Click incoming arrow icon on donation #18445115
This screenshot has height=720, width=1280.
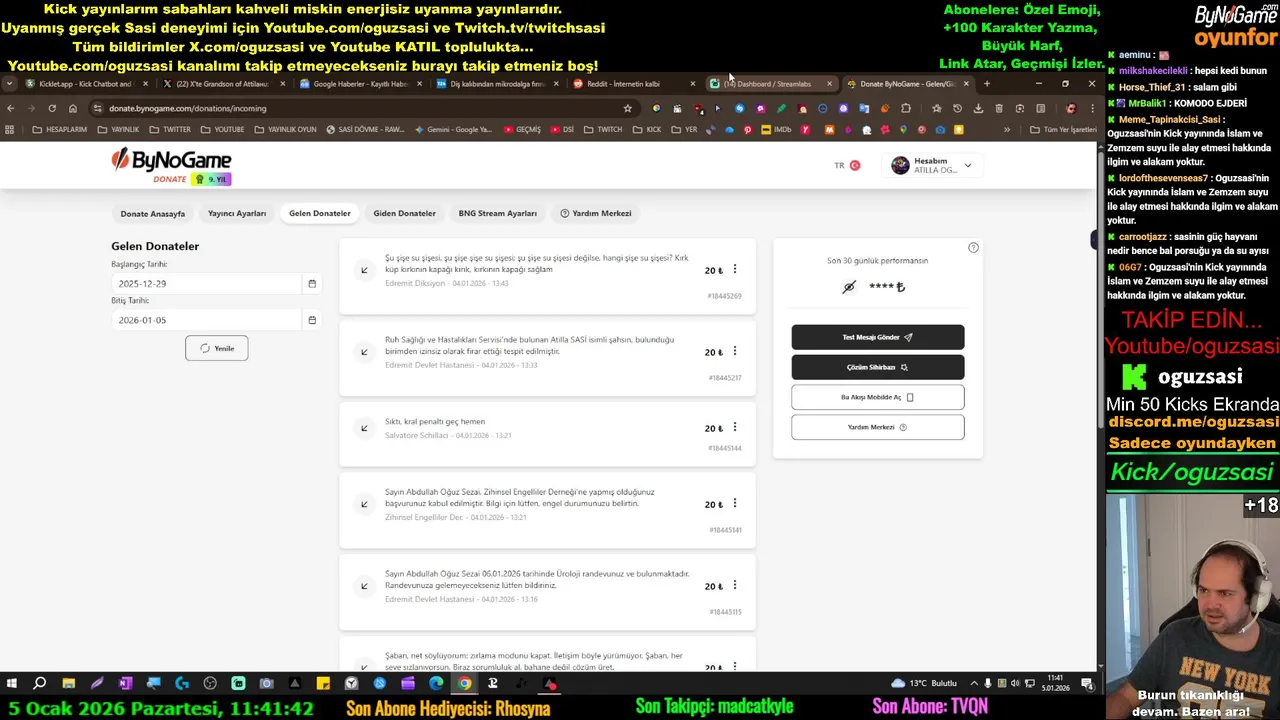pyautogui.click(x=364, y=586)
